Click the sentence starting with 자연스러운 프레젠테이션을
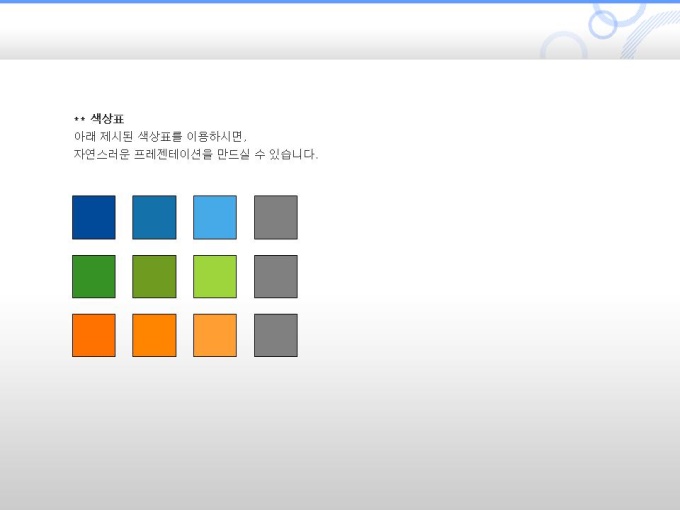680x510 pixels. pos(196,154)
